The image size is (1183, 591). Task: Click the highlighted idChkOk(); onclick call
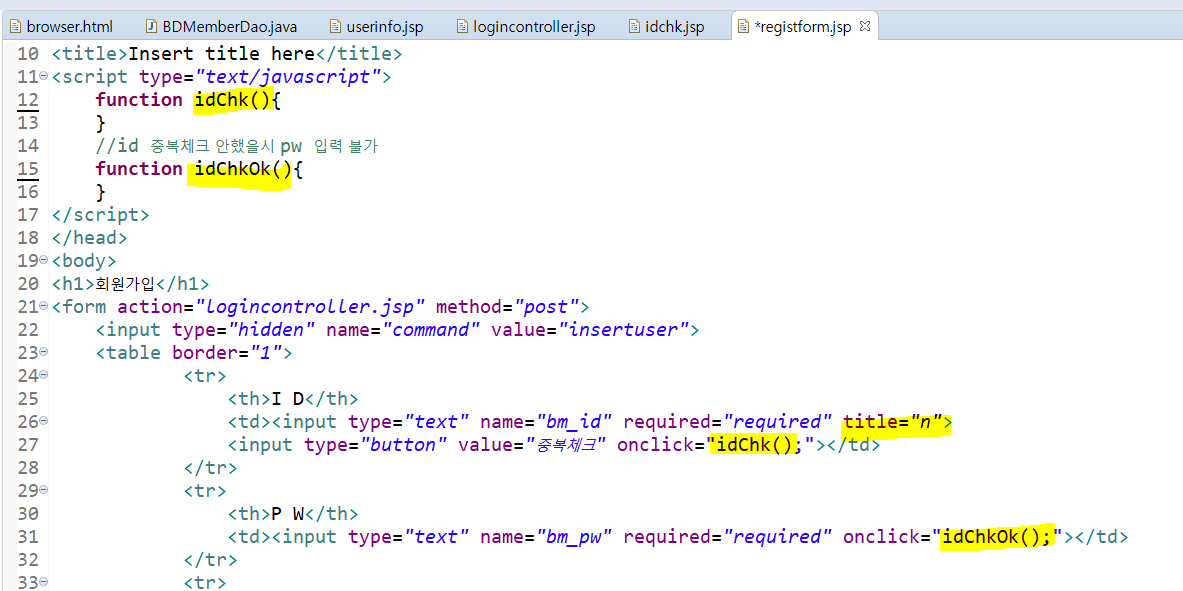tap(997, 537)
